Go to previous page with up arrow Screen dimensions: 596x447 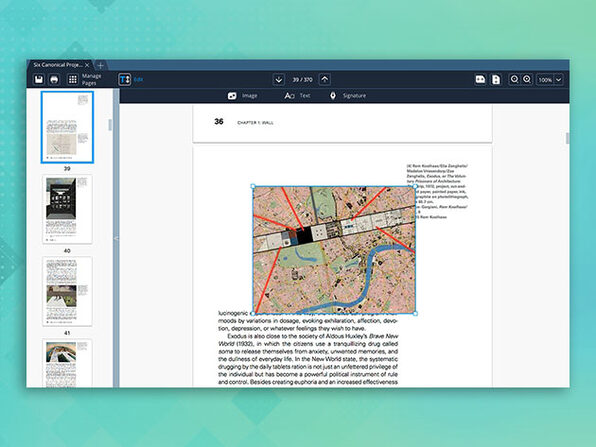coord(325,79)
